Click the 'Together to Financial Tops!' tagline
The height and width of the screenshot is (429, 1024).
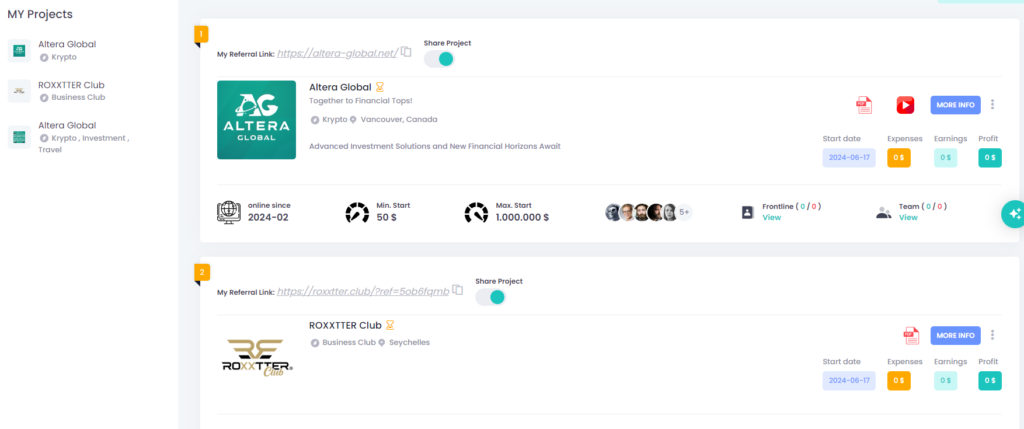point(360,101)
